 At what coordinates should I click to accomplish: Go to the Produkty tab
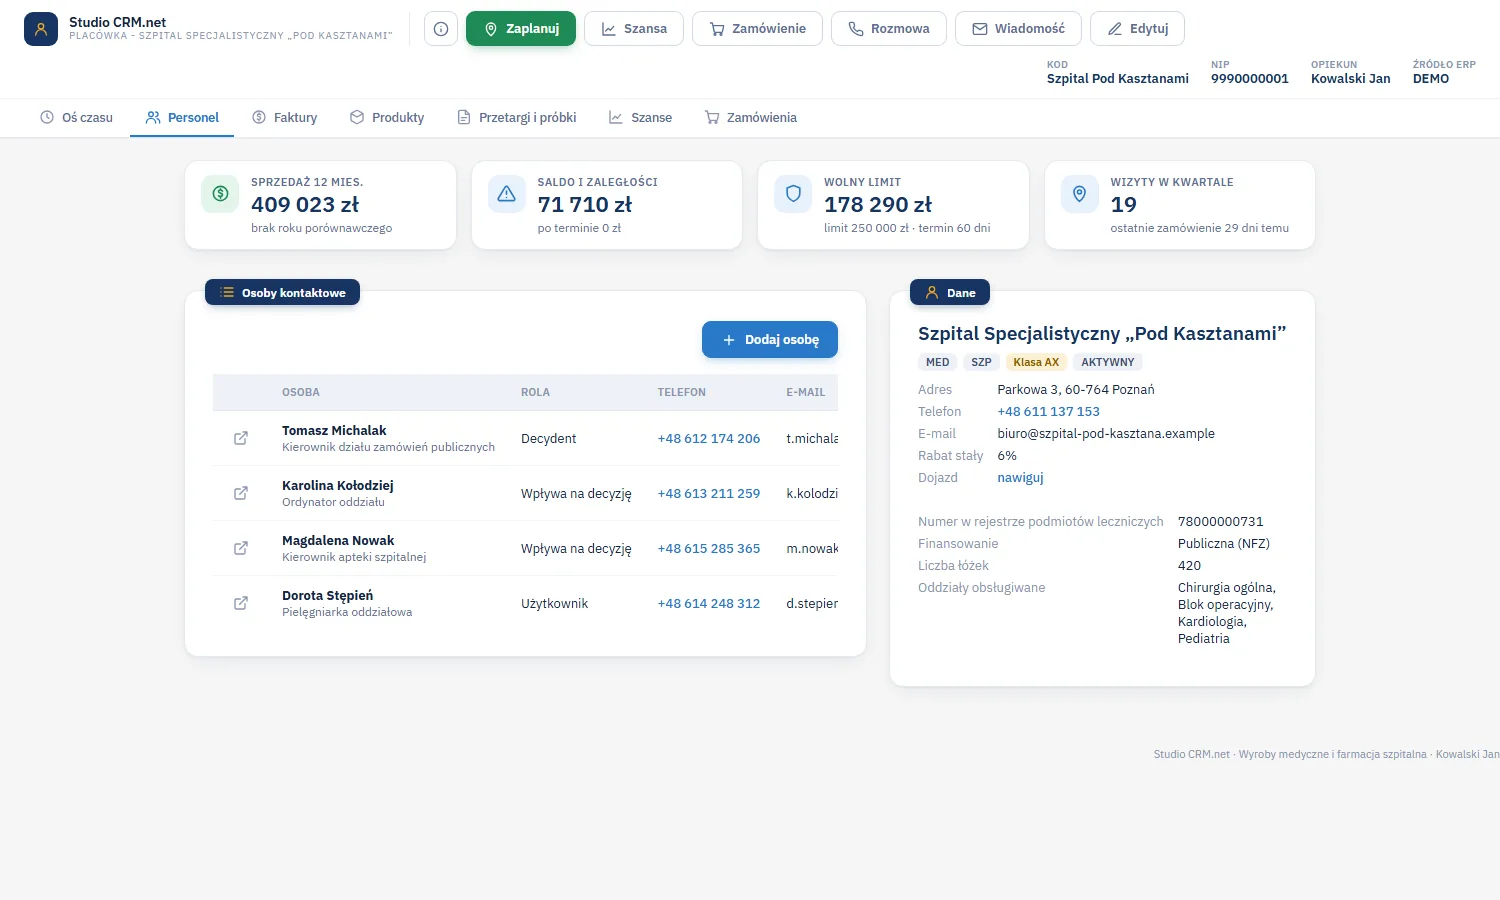coord(387,118)
